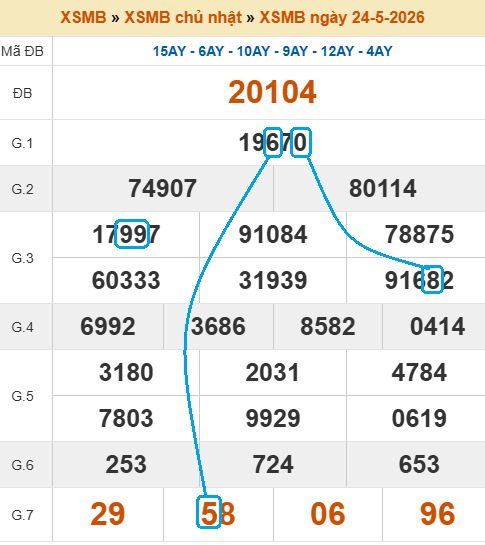The height and width of the screenshot is (545, 485).
Task: Click the boxed 5 in G.7 number 58
Action: (x=209, y=512)
